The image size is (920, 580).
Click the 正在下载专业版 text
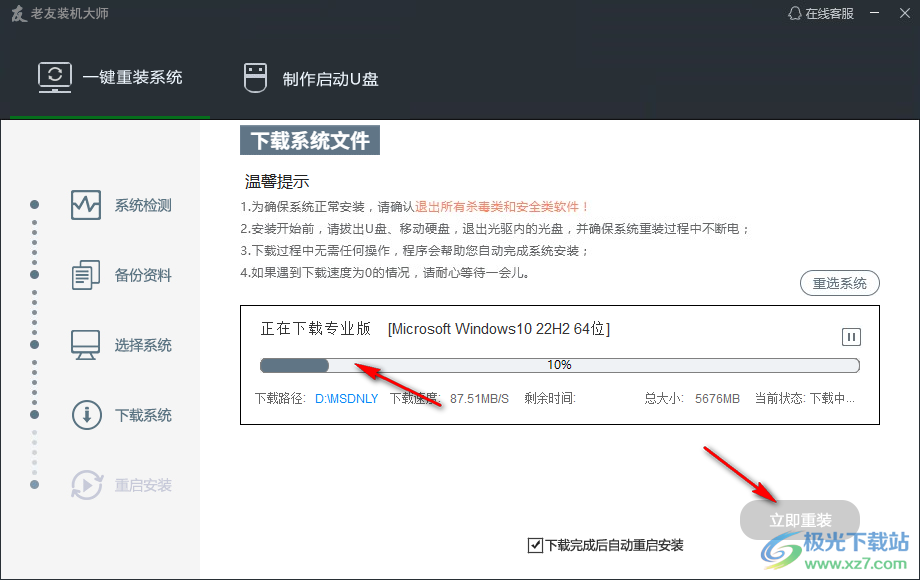click(316, 328)
